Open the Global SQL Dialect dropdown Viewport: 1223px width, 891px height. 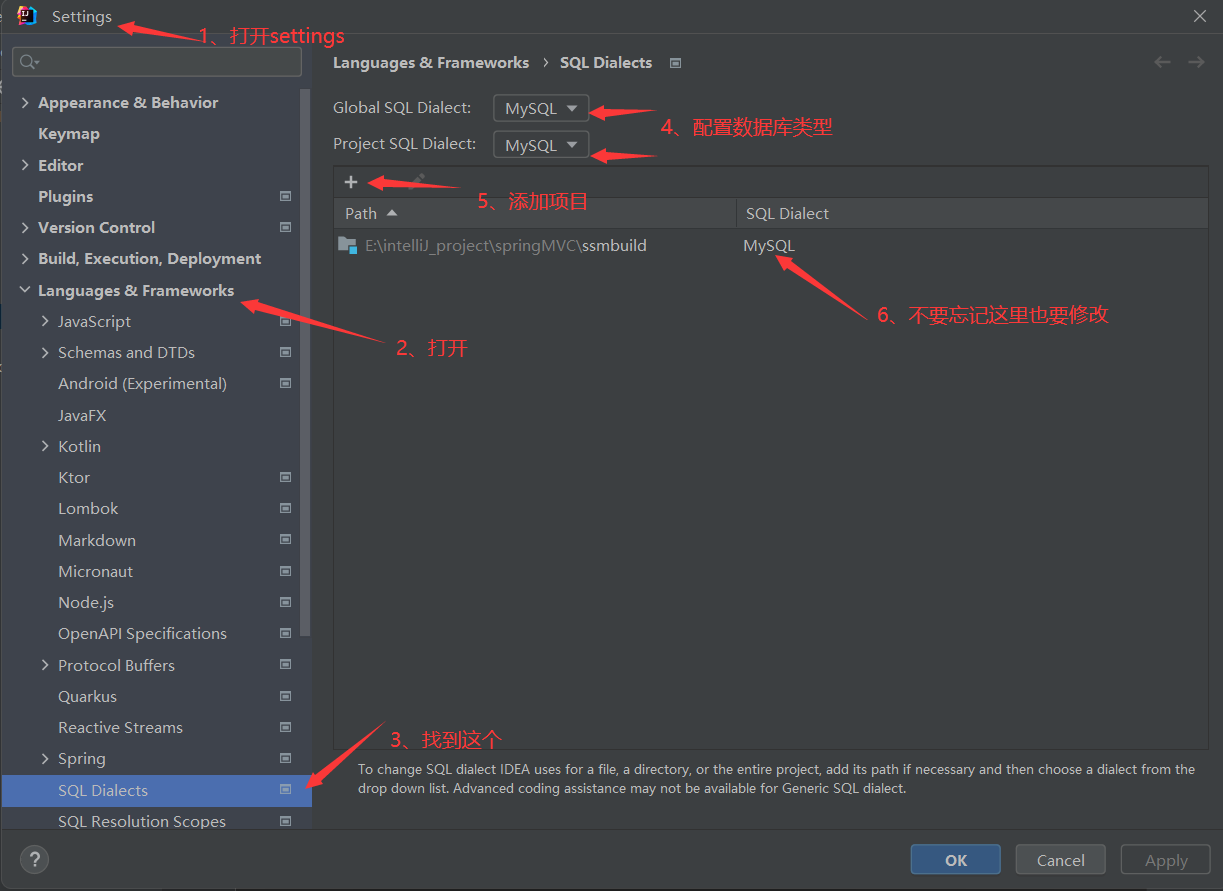point(541,108)
